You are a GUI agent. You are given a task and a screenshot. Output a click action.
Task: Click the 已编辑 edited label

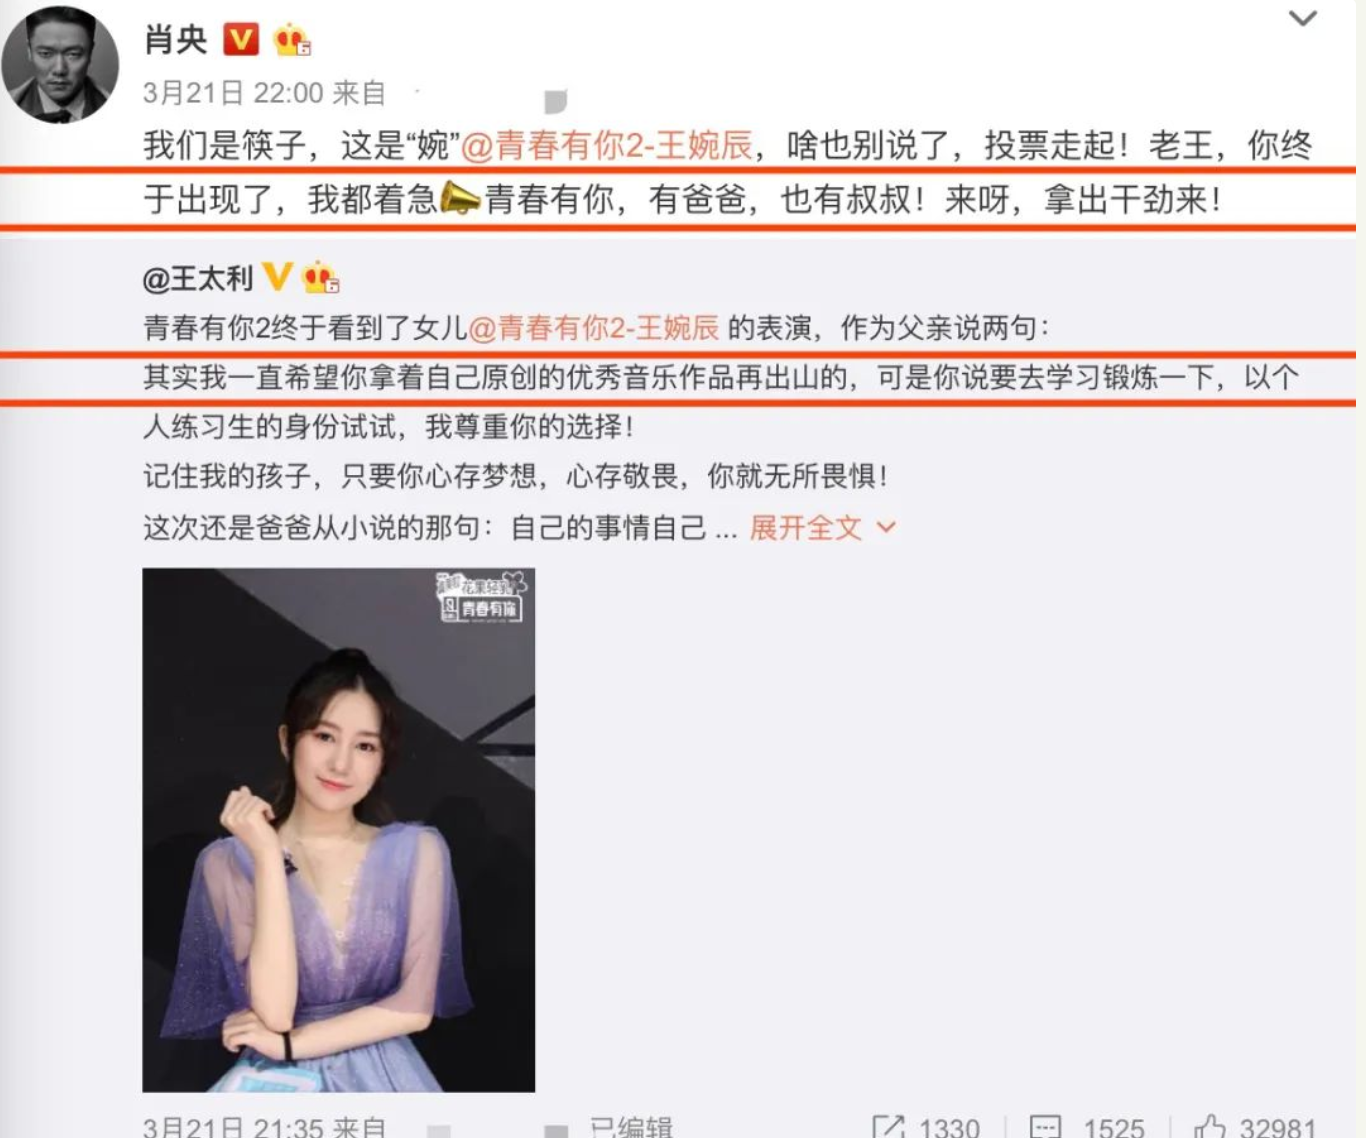[x=630, y=1127]
